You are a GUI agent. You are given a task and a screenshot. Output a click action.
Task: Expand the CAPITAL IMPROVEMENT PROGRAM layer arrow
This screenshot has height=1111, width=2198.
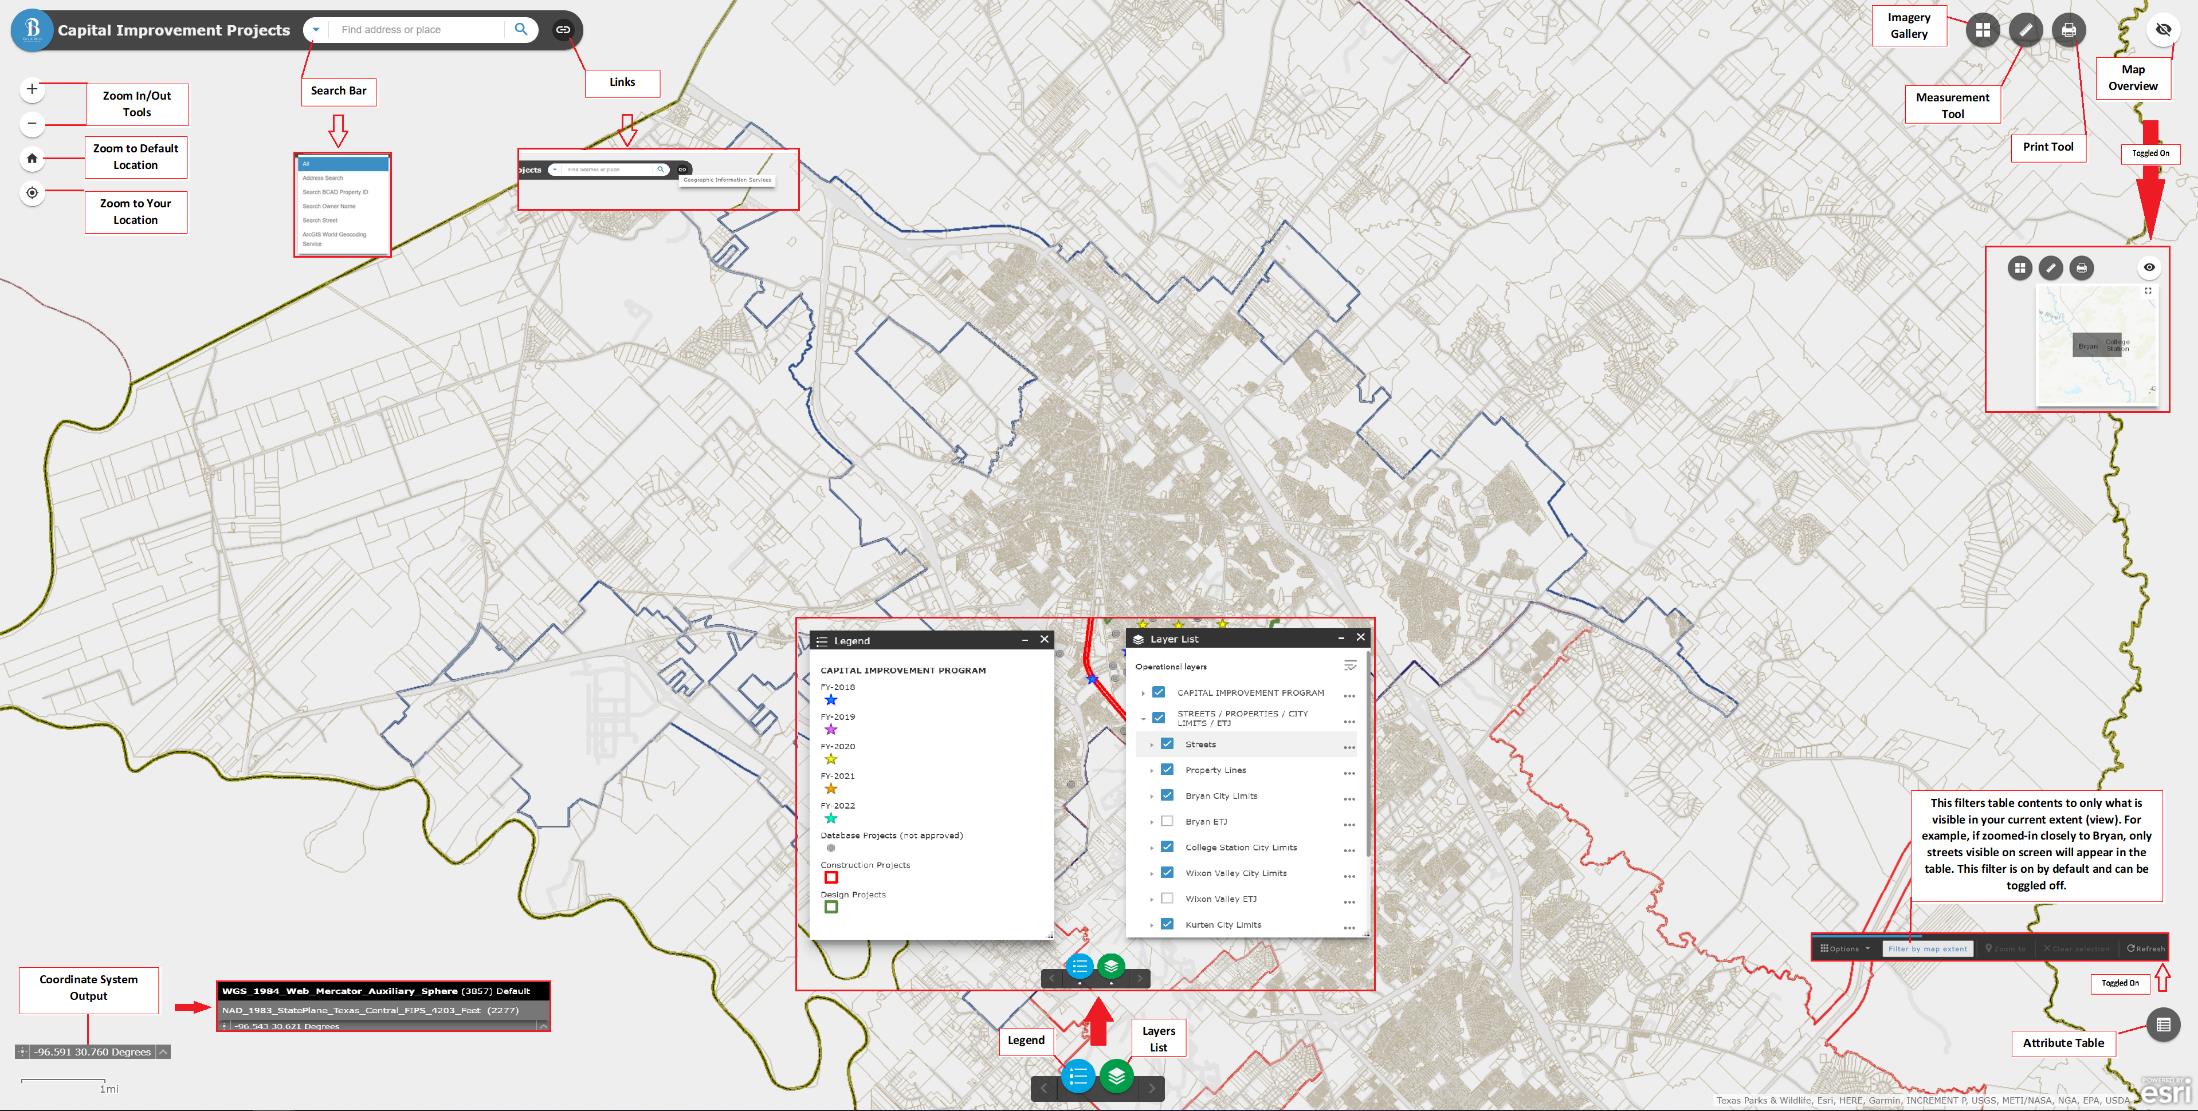click(x=1143, y=693)
